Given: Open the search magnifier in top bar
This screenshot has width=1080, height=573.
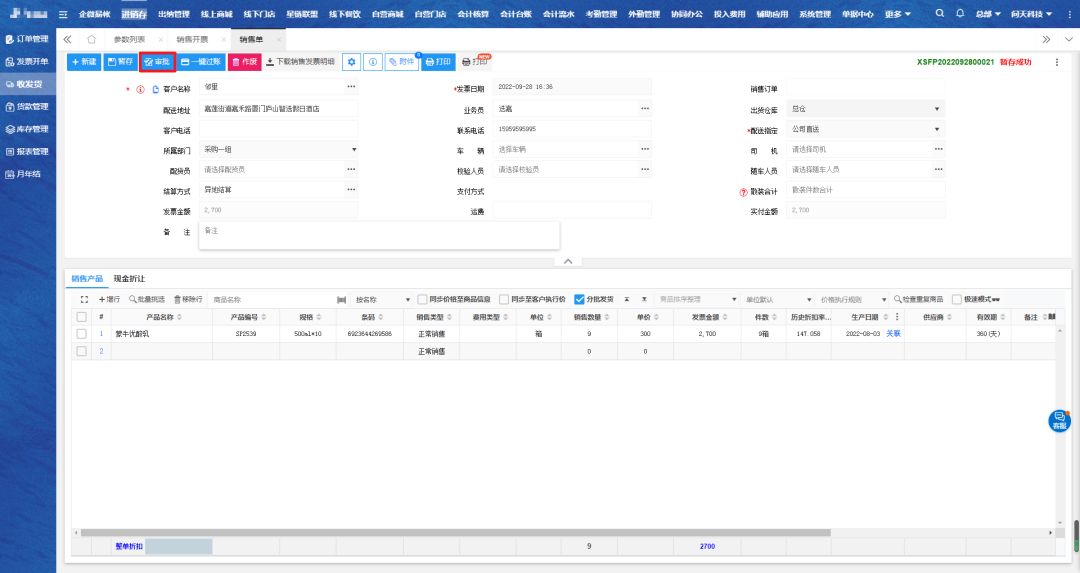Looking at the screenshot, I should 940,14.
